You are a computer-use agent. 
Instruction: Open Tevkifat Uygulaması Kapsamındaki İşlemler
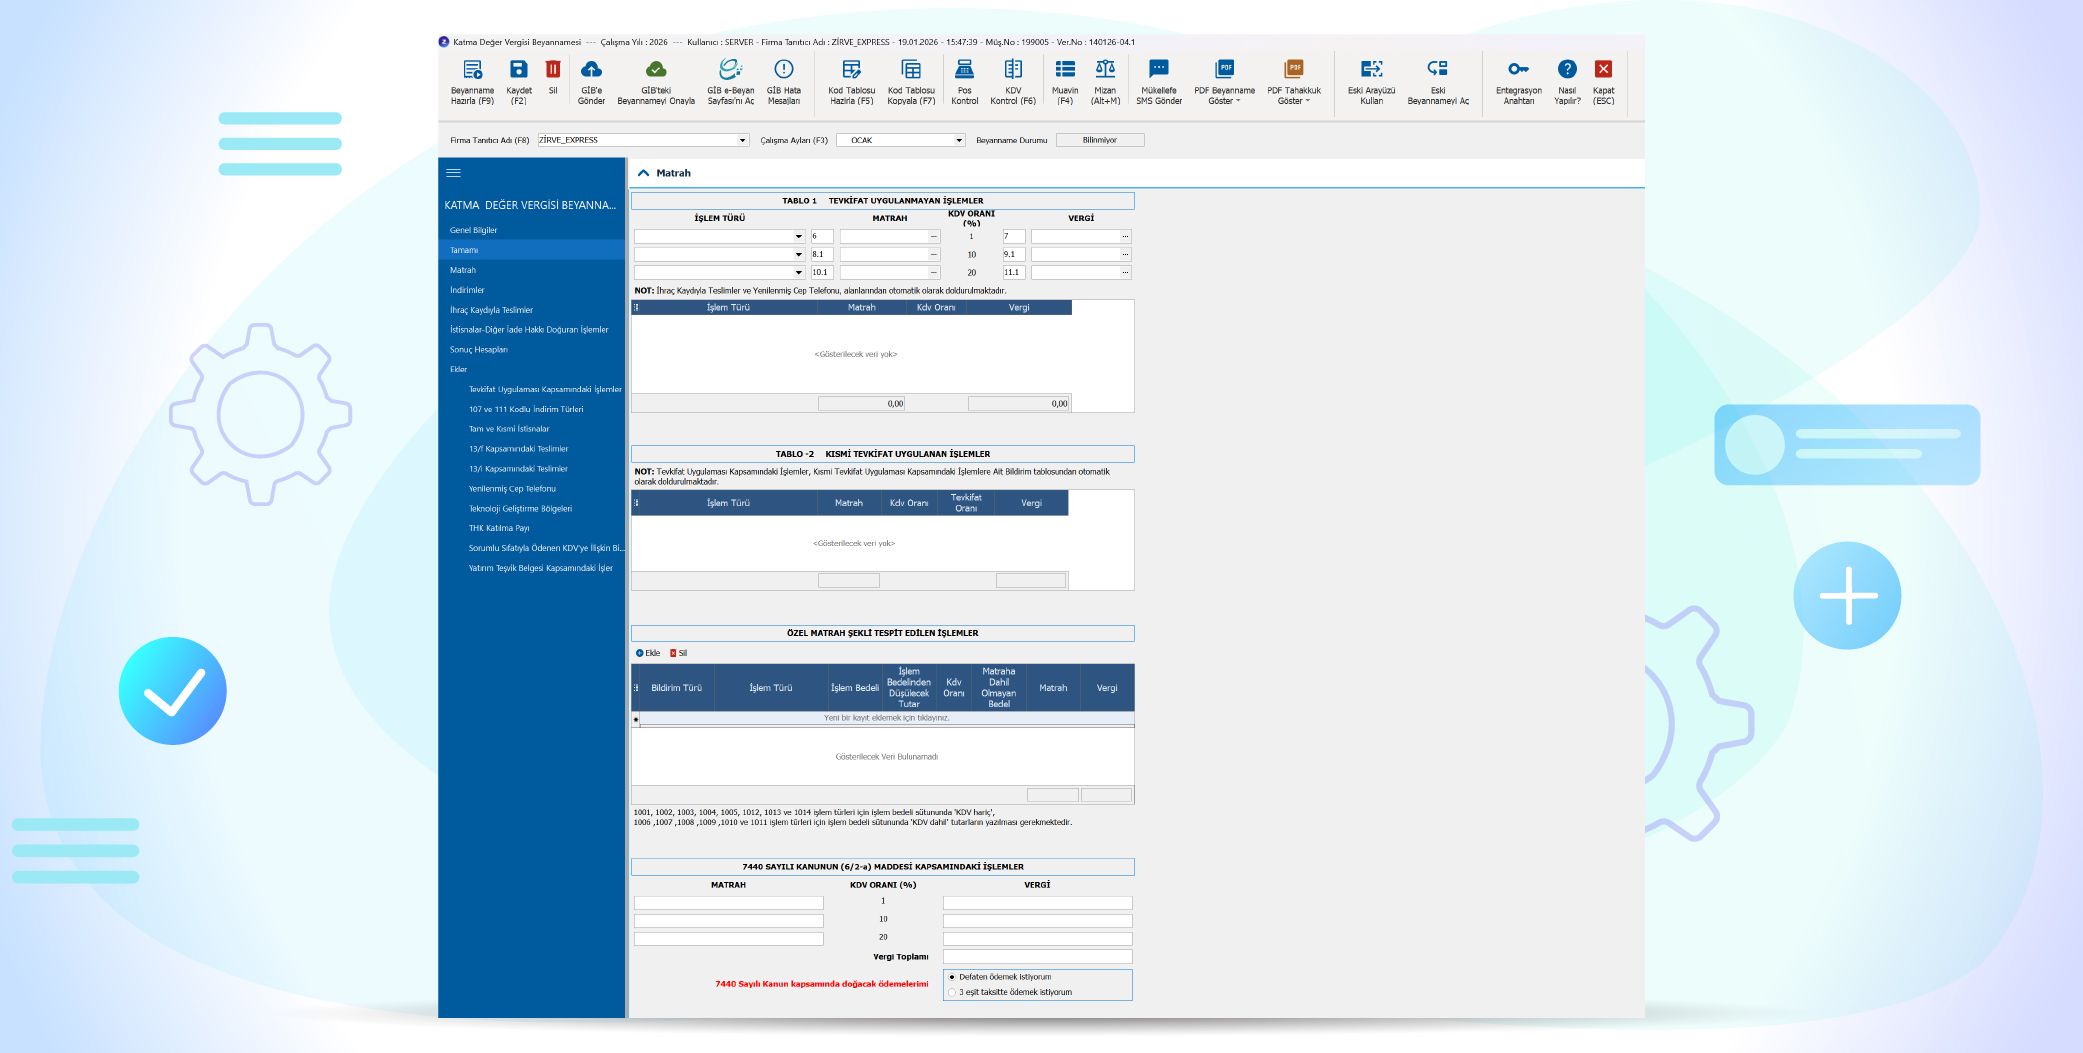click(x=545, y=389)
